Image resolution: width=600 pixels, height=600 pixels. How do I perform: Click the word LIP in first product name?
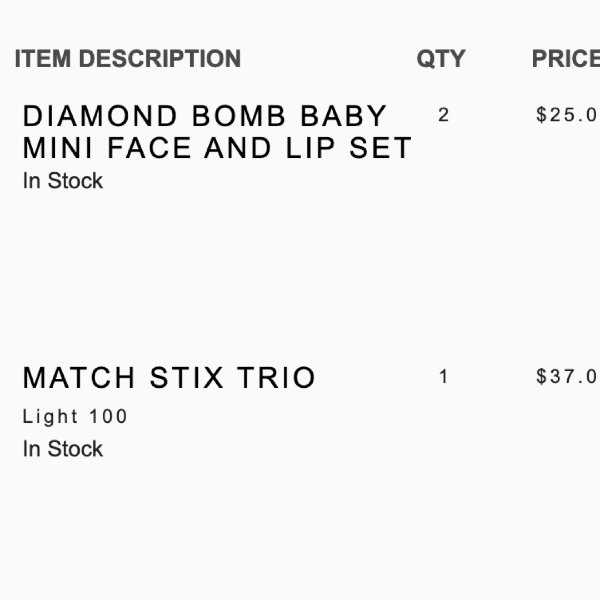pos(311,148)
